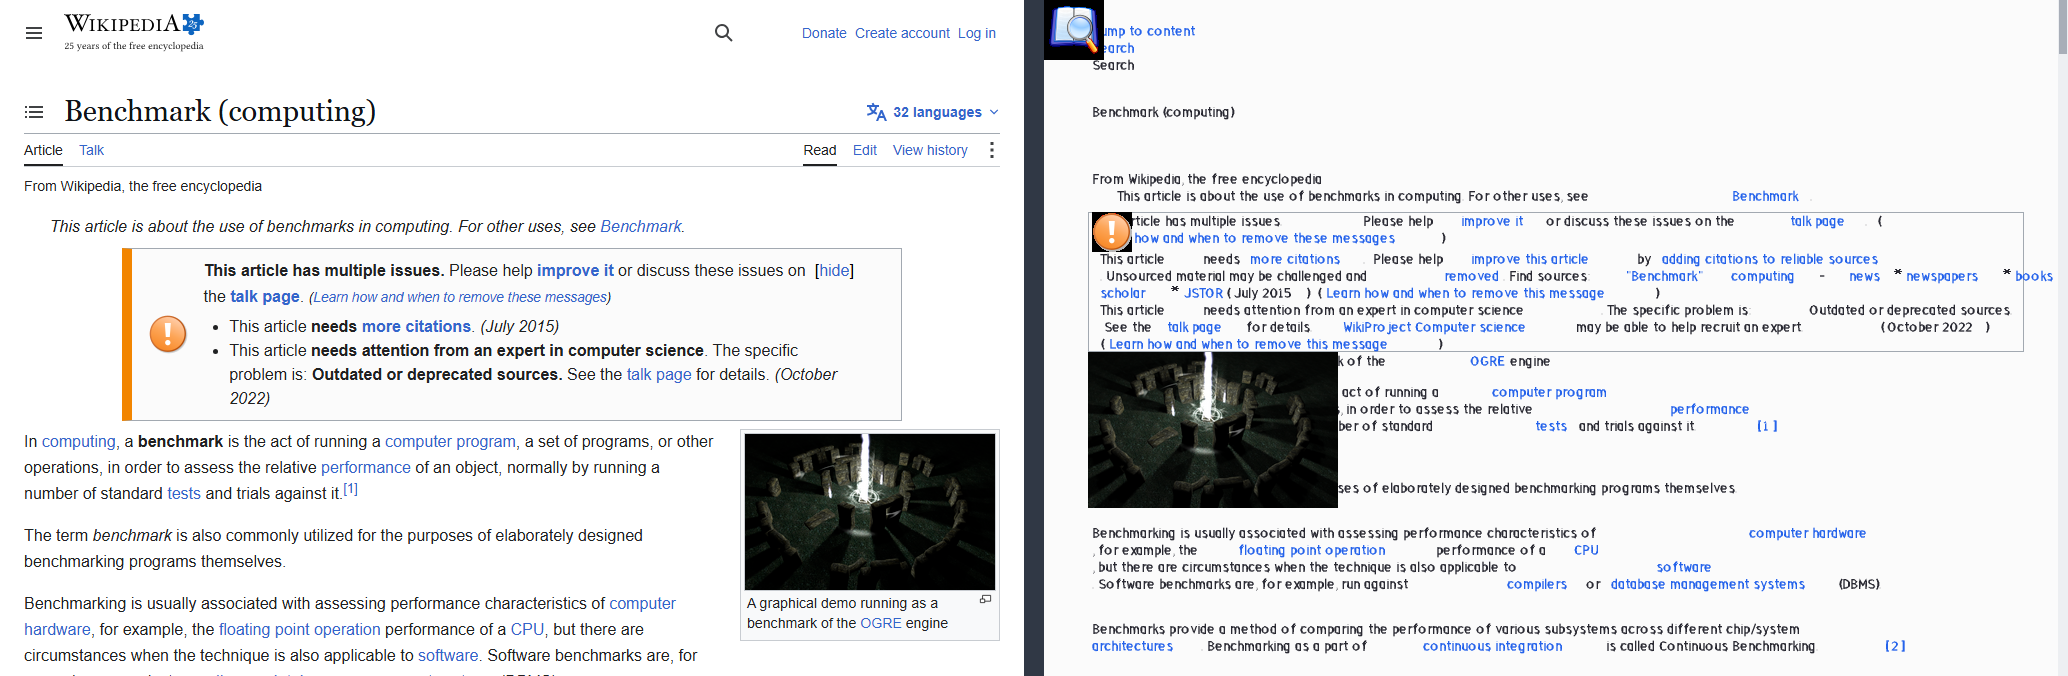Viewport: 2068px width, 676px height.
Task: Follow the Donate link
Action: (x=824, y=33)
